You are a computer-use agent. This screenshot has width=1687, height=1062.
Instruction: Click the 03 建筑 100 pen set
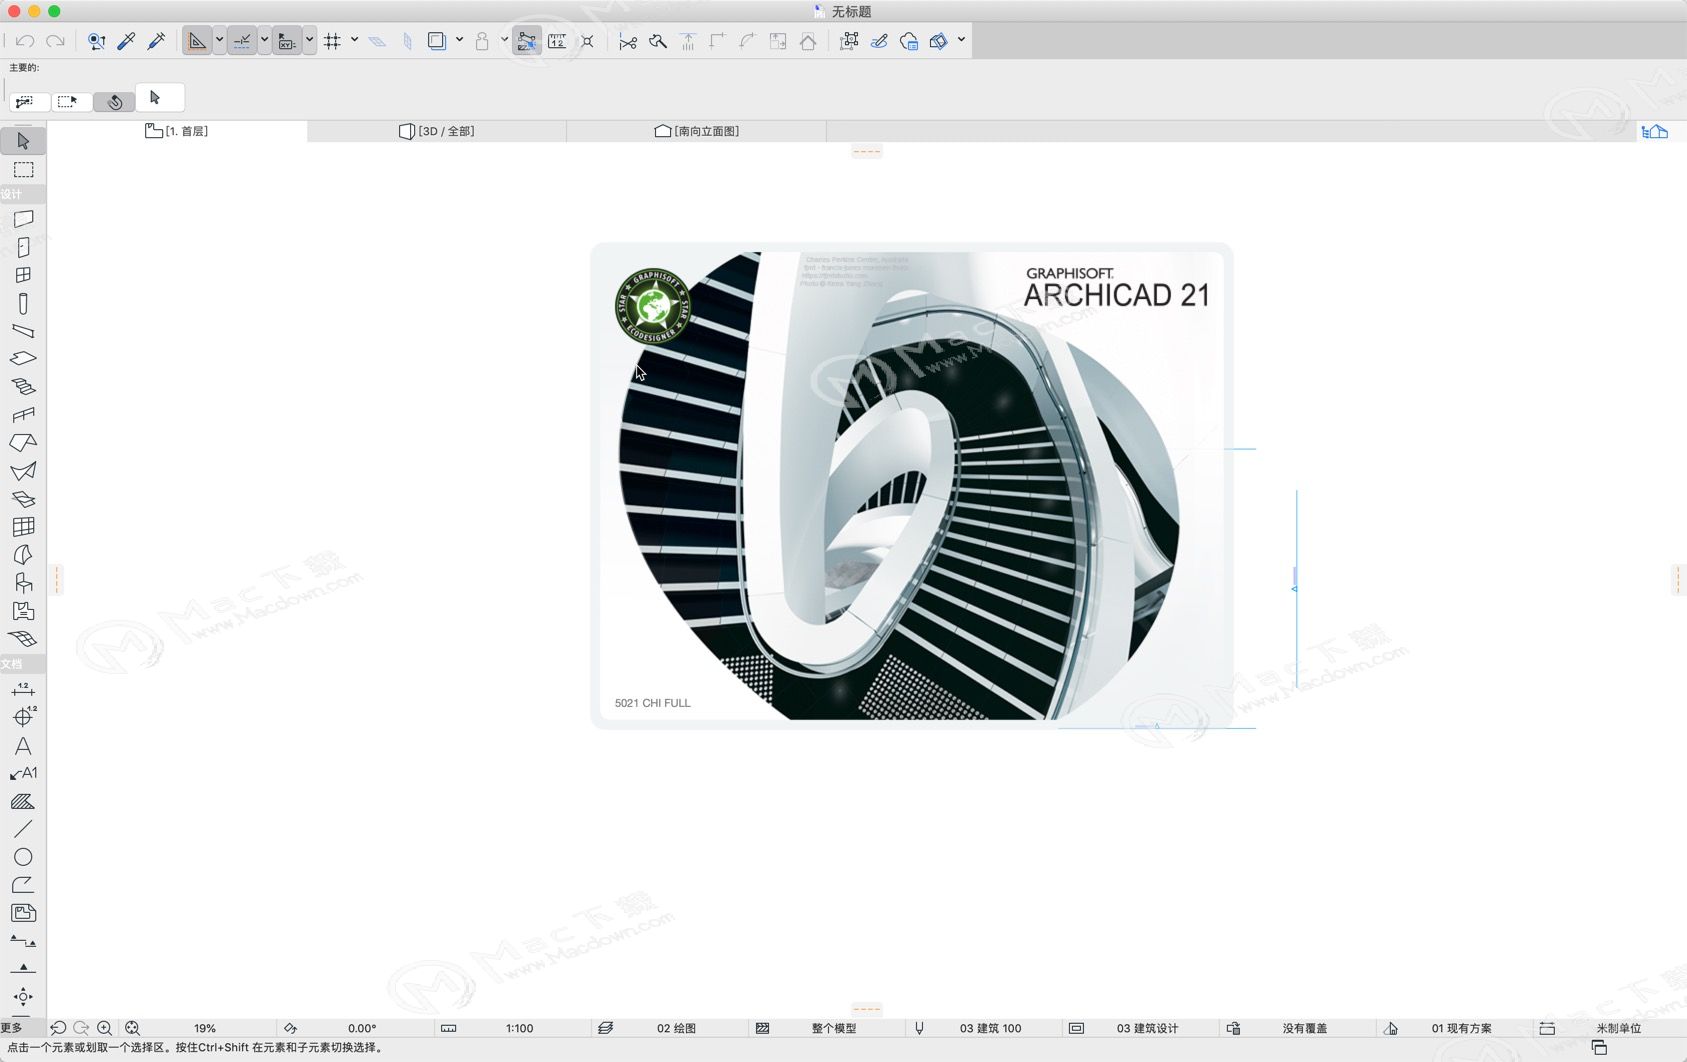pos(990,1028)
